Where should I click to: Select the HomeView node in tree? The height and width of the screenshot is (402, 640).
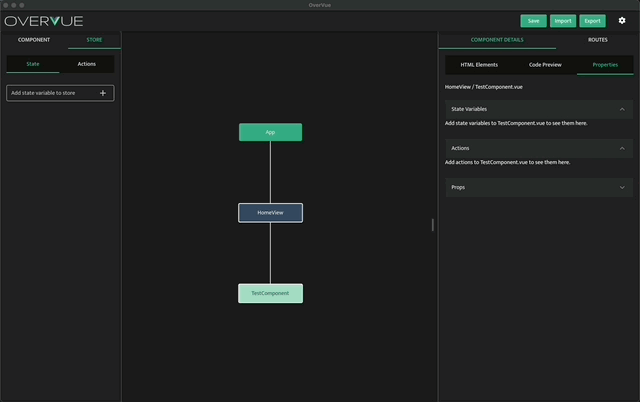click(270, 213)
